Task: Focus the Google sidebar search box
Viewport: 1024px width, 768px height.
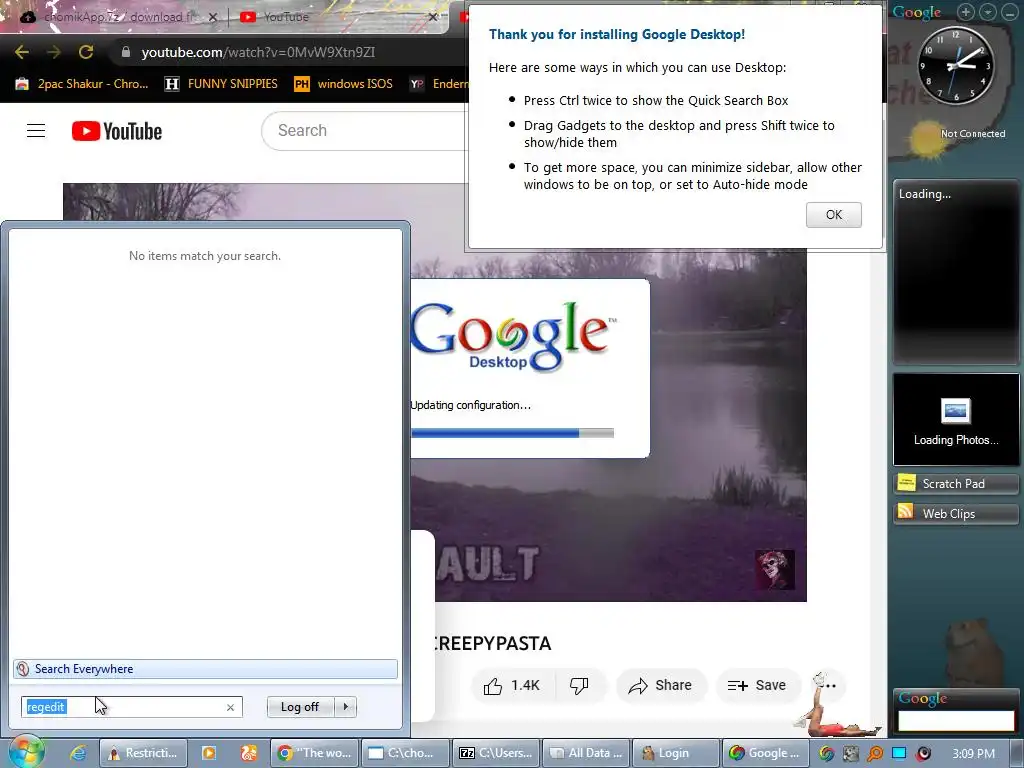Action: (956, 720)
